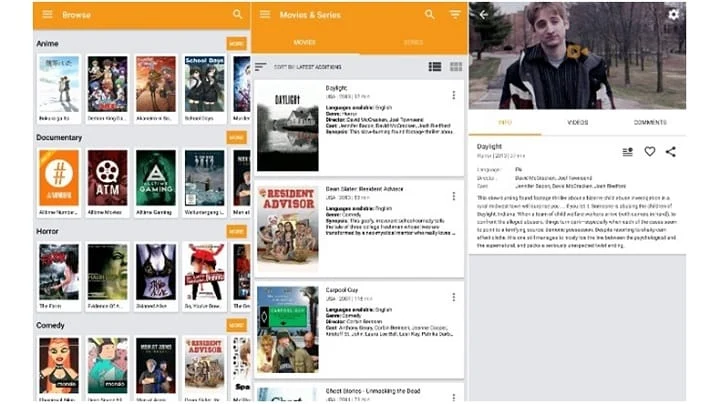Favorite Daylight with the heart icon
Image resolution: width=720 pixels, height=404 pixels.
(650, 151)
